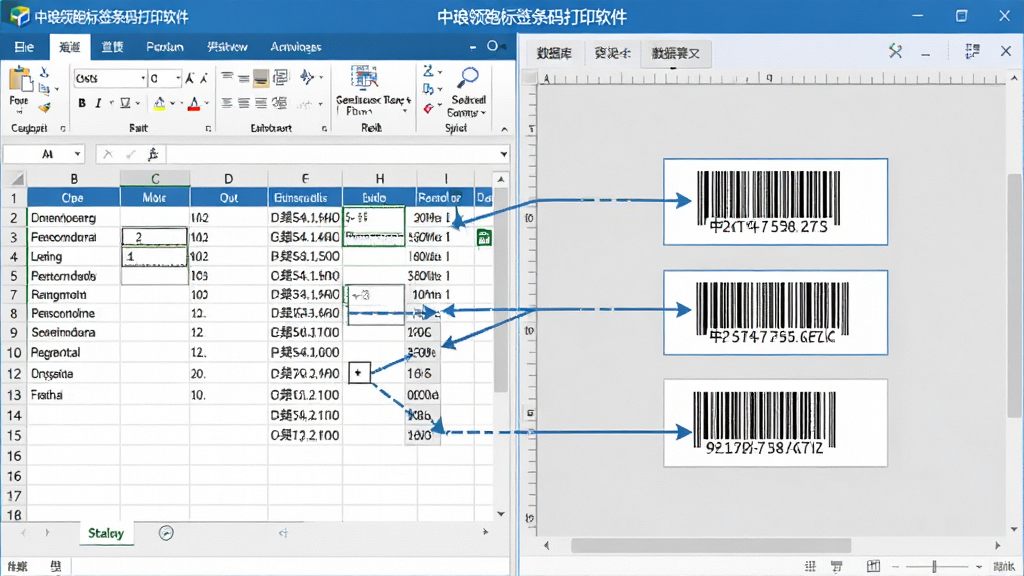
Task: Select column C header
Action: pyautogui.click(x=155, y=179)
